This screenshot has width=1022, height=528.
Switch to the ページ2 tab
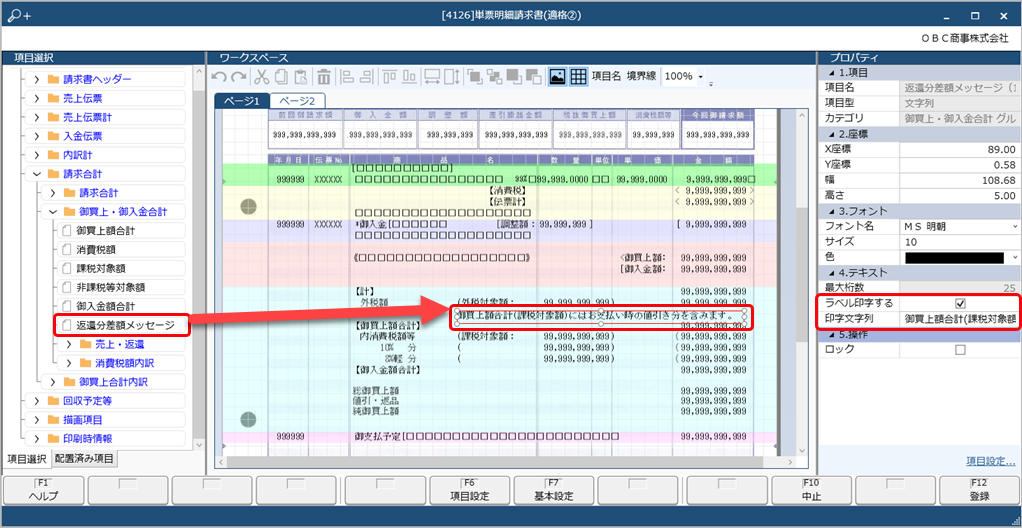pyautogui.click(x=297, y=101)
